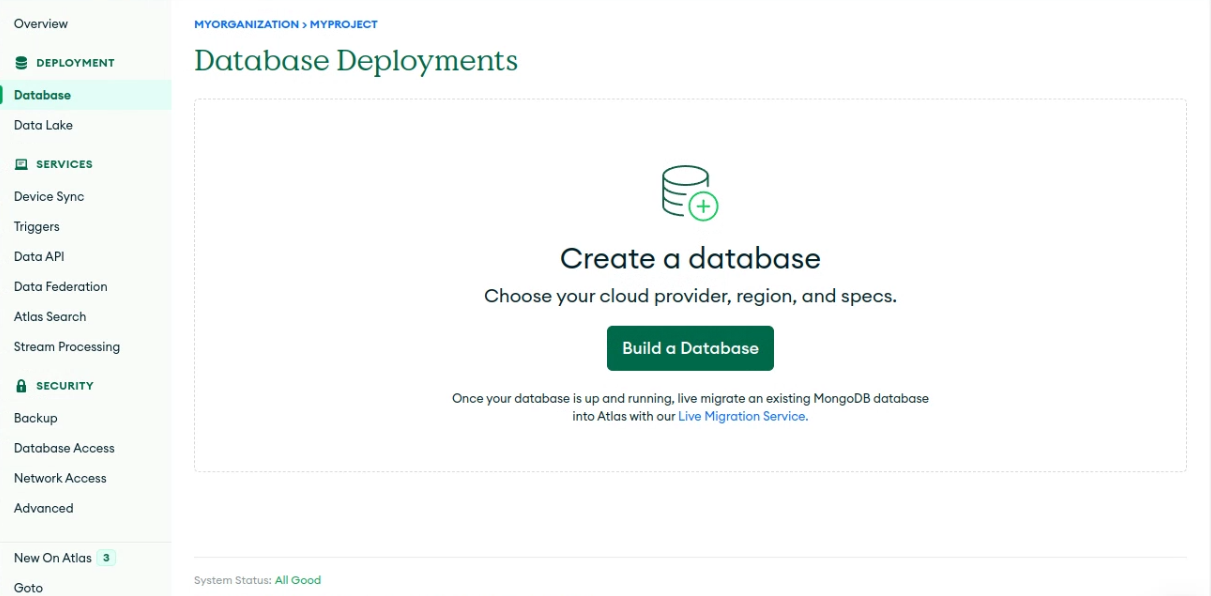
Task: Click the MYORGANIZATION breadcrumb link
Action: coord(246,24)
